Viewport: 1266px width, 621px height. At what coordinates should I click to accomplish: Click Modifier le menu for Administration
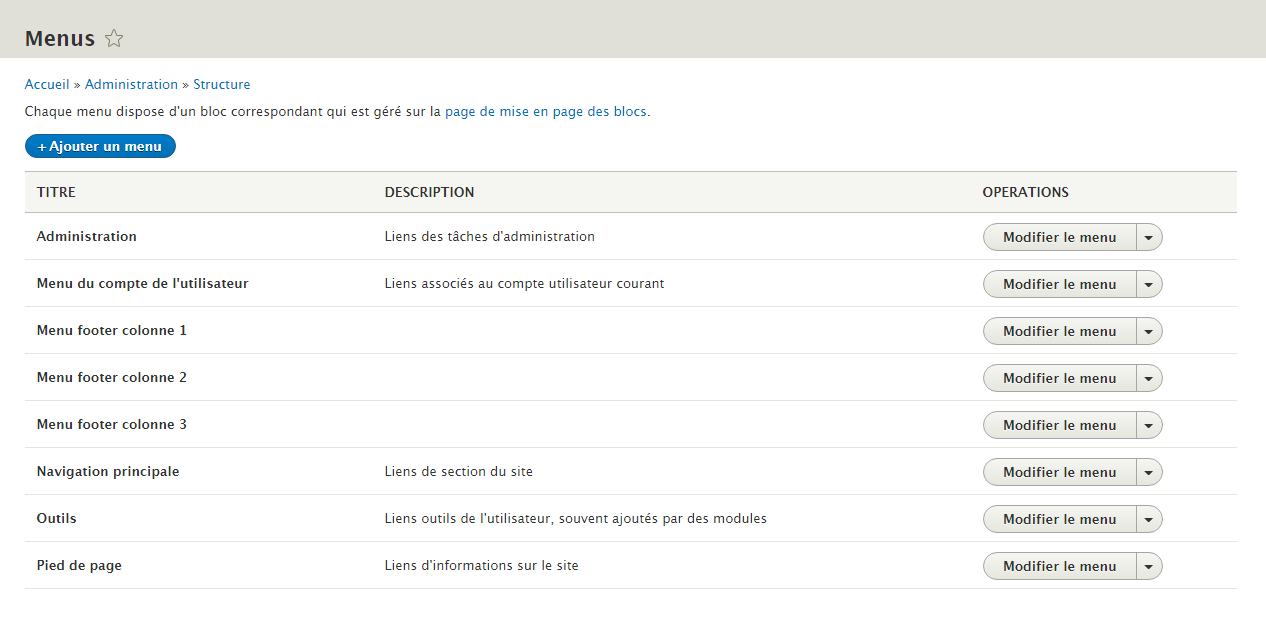pyautogui.click(x=1059, y=237)
